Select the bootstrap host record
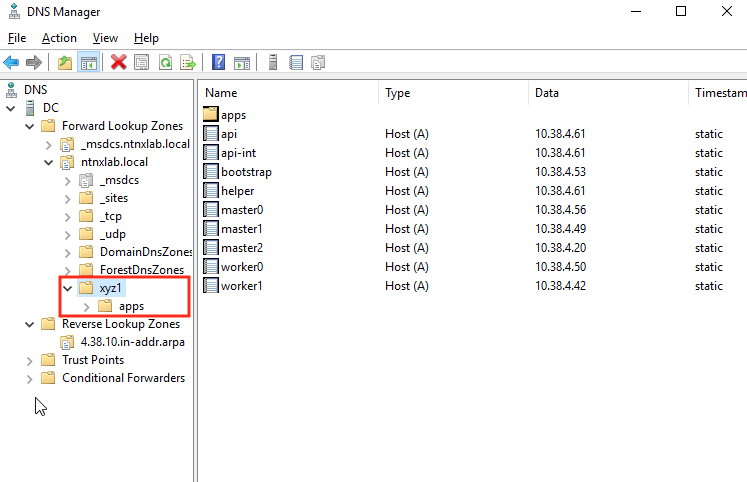Viewport: 747px width, 482px height. [246, 172]
